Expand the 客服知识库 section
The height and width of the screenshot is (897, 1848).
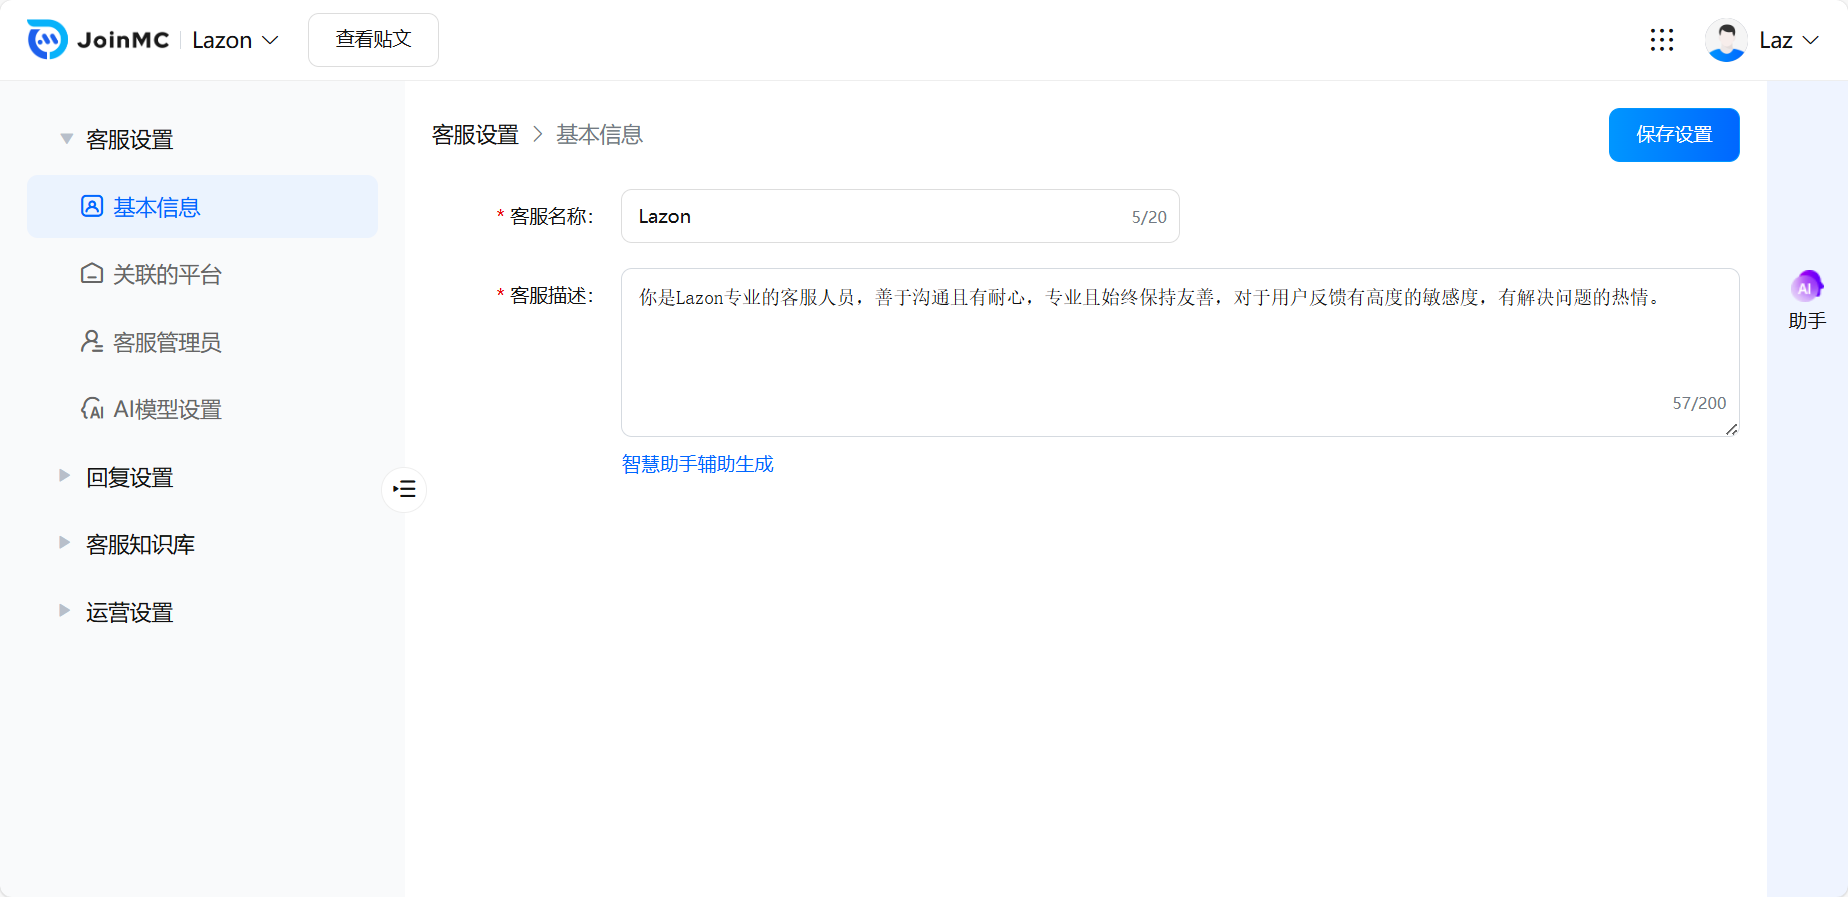65,543
